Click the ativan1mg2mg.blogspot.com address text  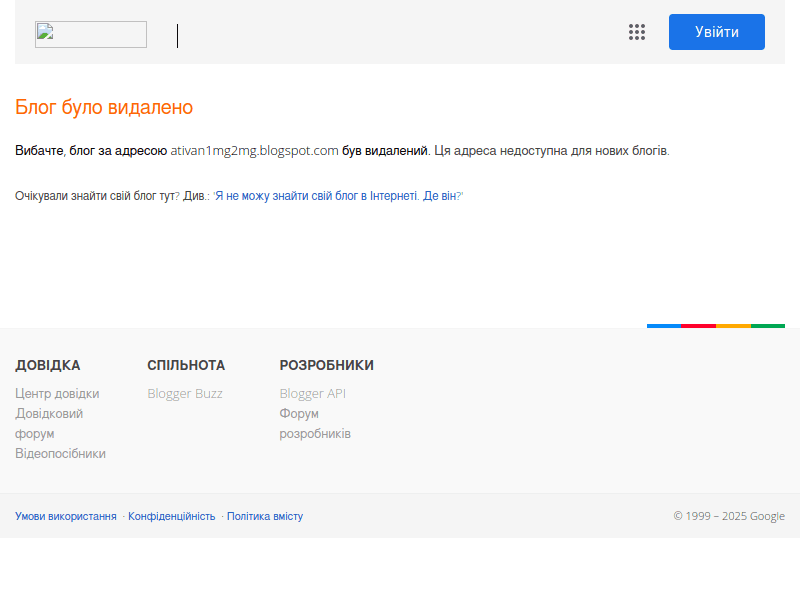pyautogui.click(x=254, y=151)
